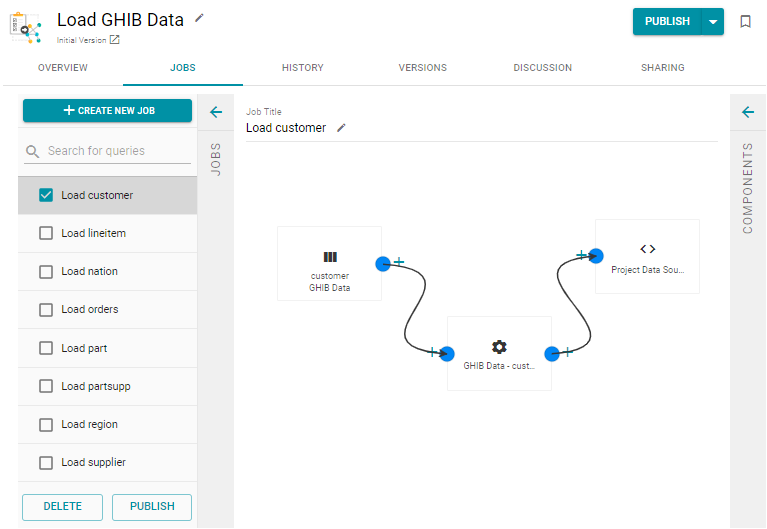This screenshot has height=529, width=767.
Task: Click the pencil icon beside Load customer title
Action: click(341, 128)
